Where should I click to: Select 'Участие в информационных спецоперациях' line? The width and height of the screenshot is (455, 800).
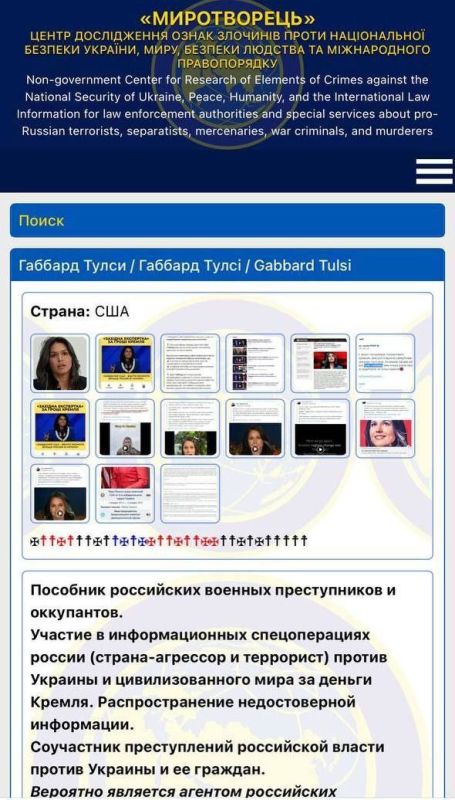pyautogui.click(x=200, y=635)
